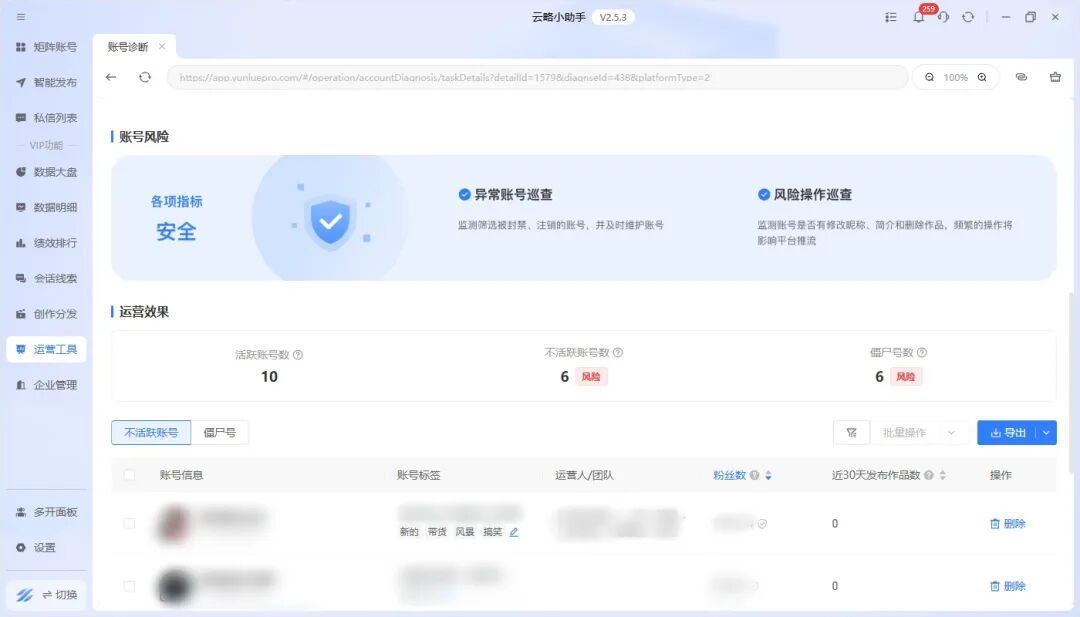Switch to the 僵尸号 tab
Image resolution: width=1080 pixels, height=617 pixels.
click(x=220, y=433)
